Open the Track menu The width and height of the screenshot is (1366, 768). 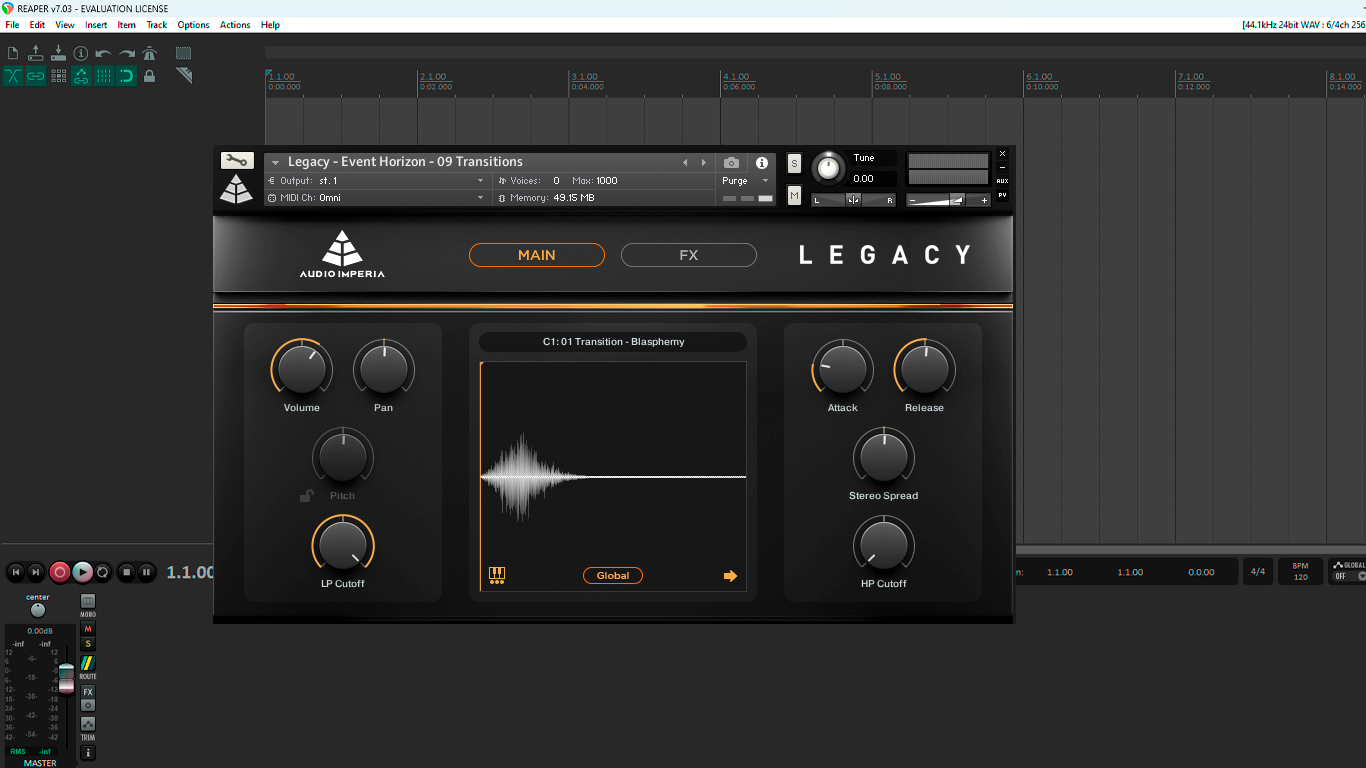157,25
